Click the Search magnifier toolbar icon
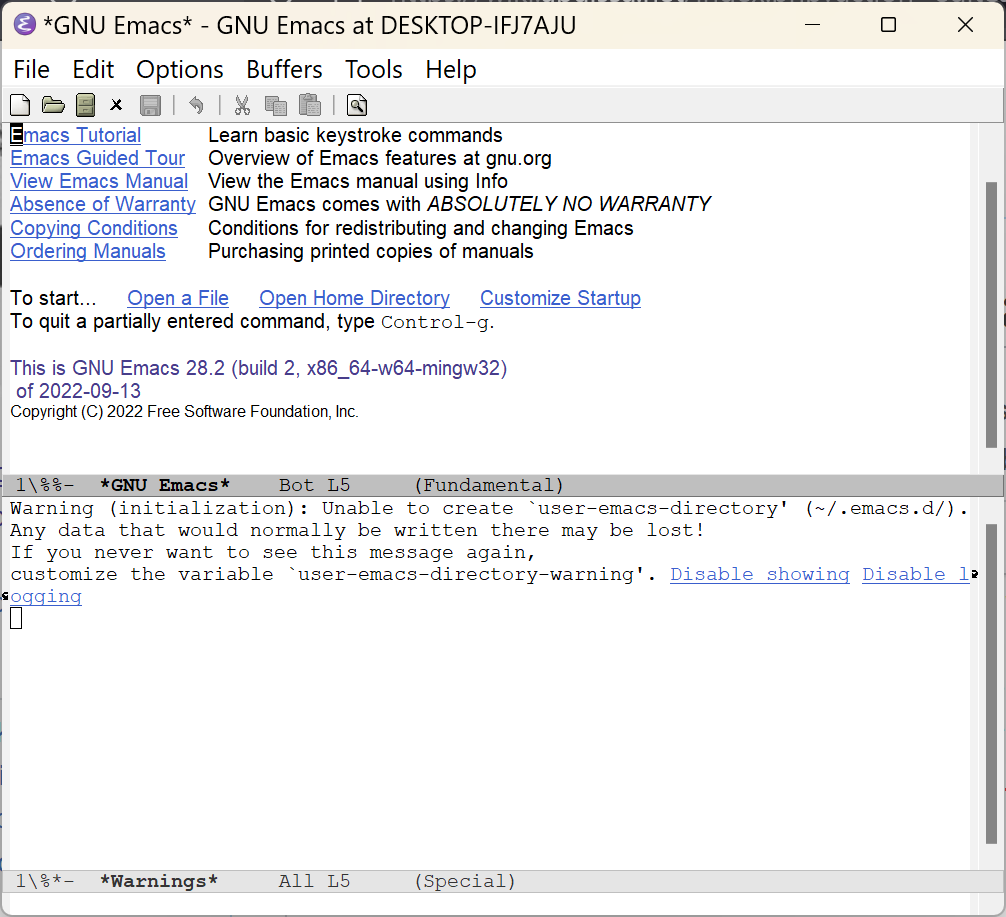 357,105
